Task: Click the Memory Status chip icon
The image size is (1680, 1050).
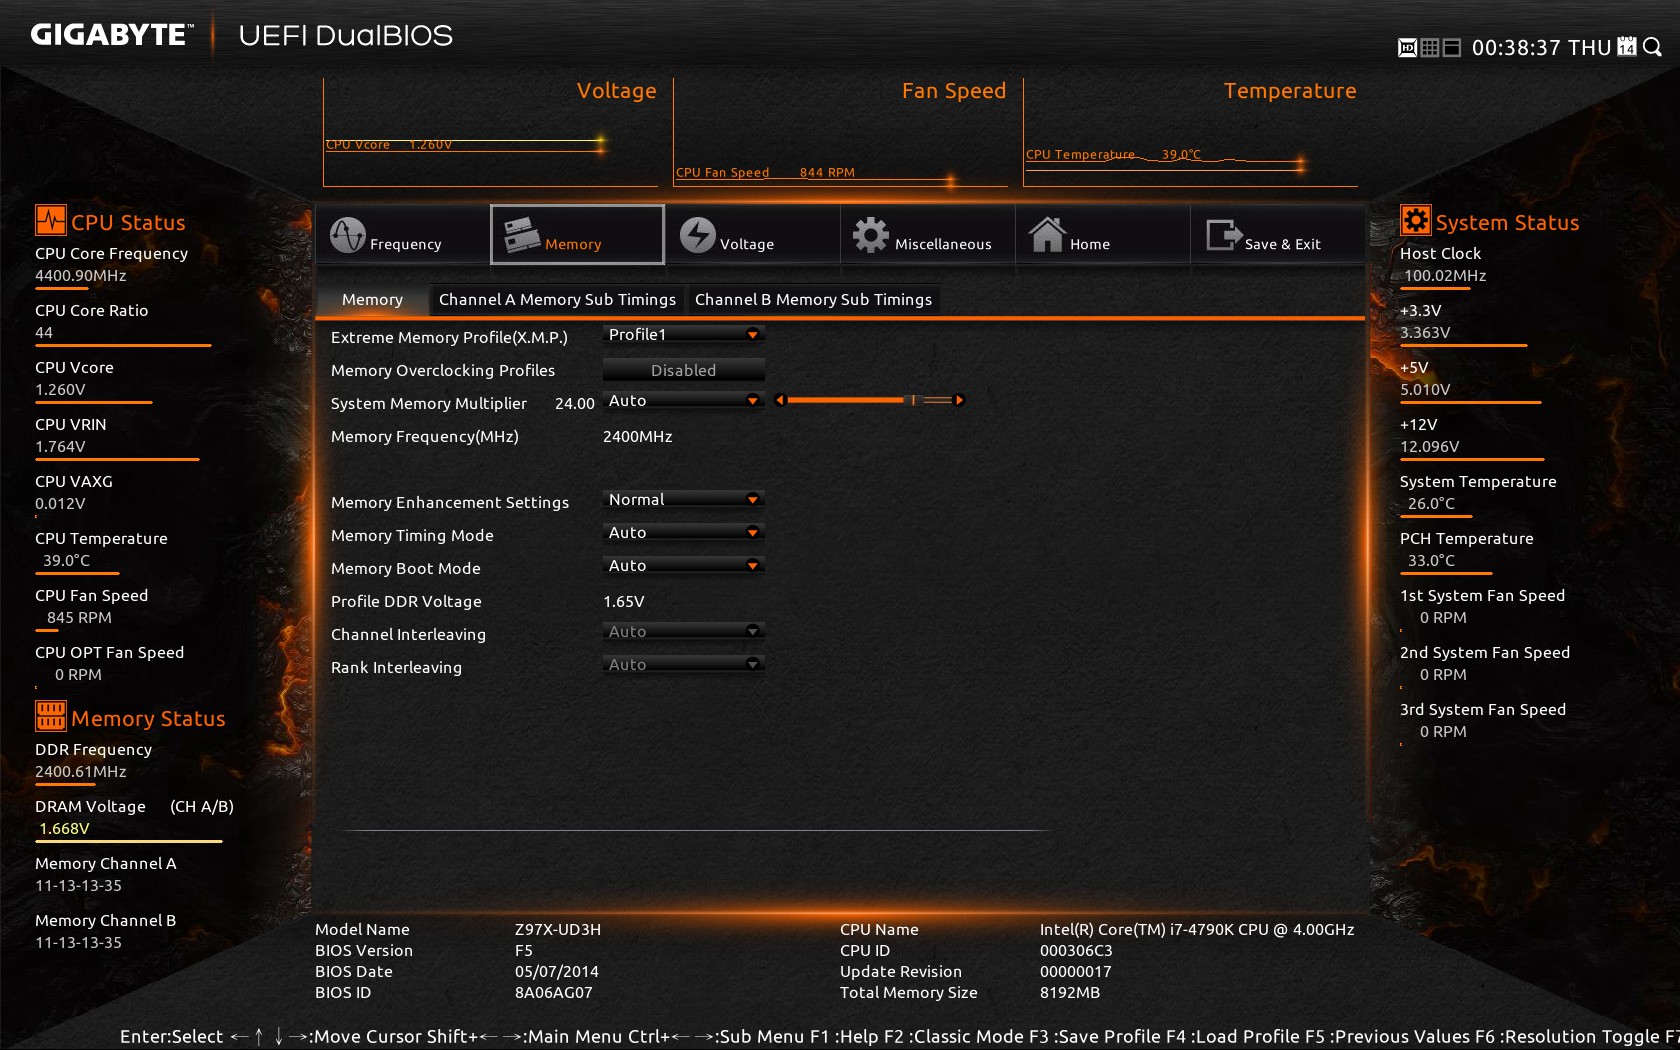Action: [x=50, y=716]
